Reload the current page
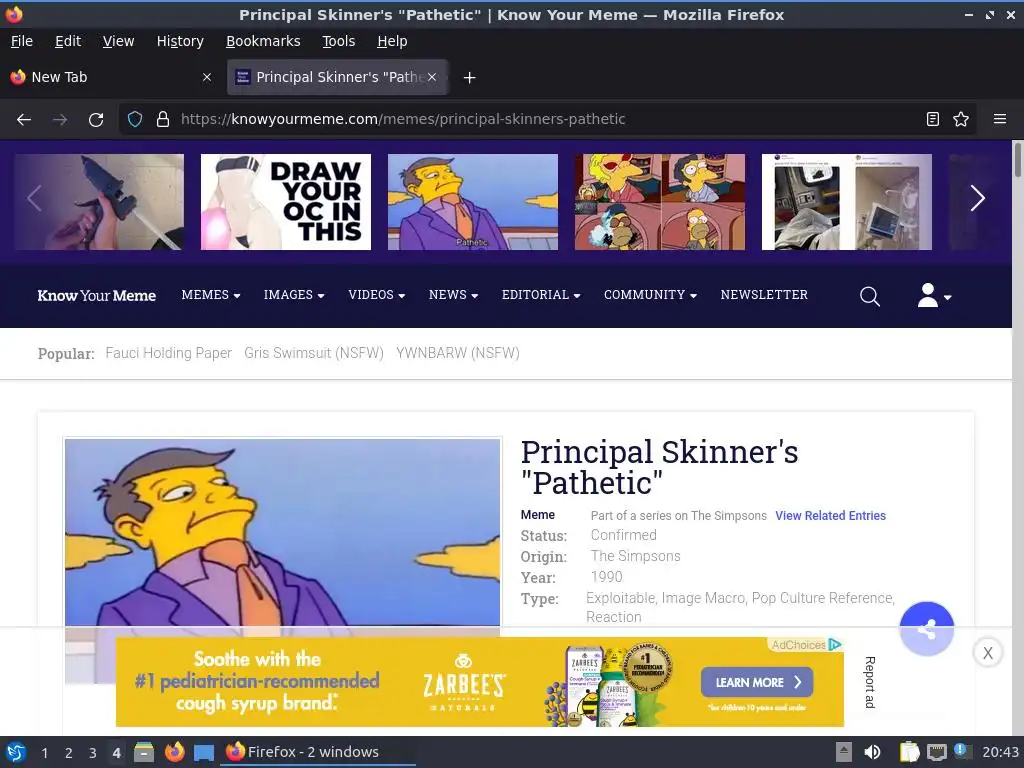The width and height of the screenshot is (1024, 768). (x=96, y=120)
